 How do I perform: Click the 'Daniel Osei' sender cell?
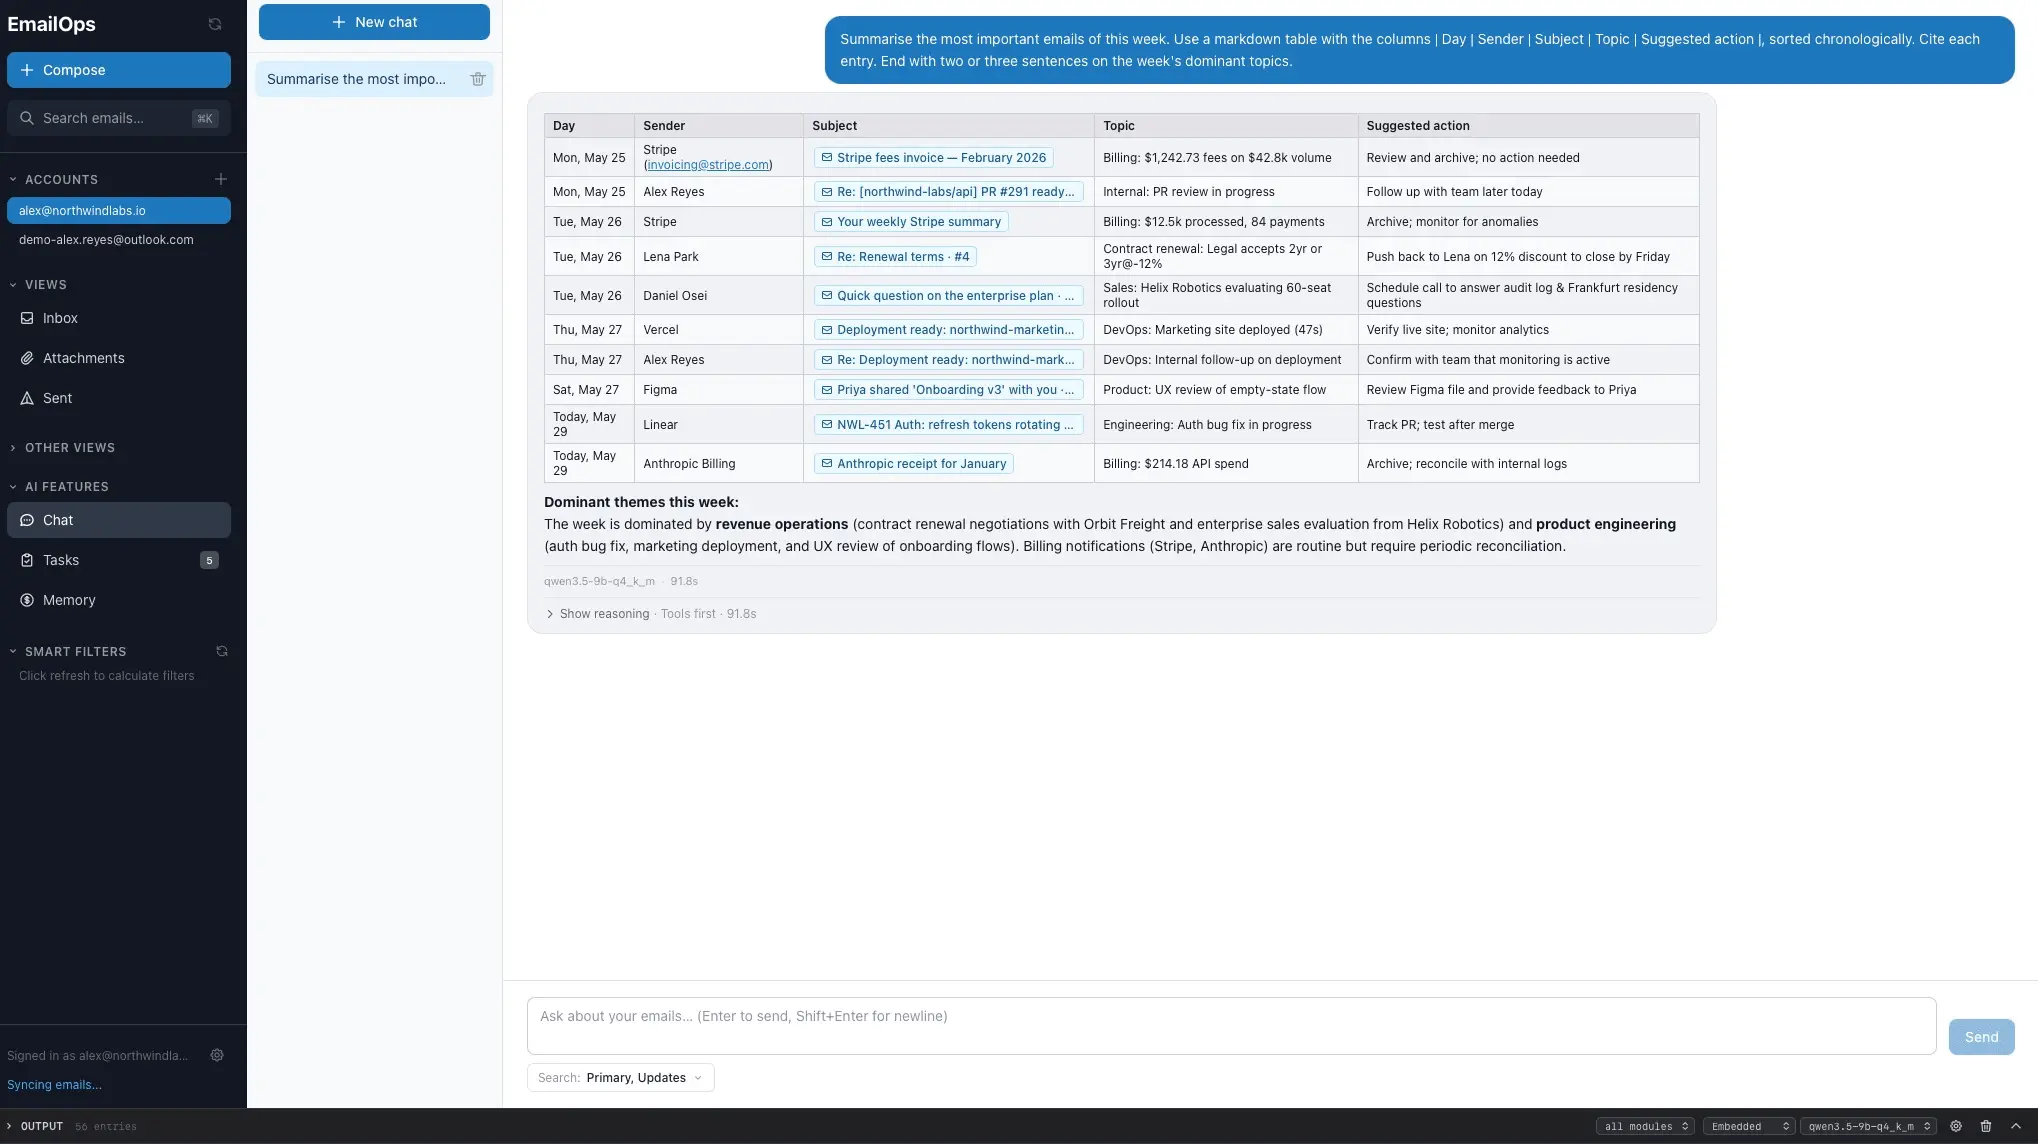719,296
